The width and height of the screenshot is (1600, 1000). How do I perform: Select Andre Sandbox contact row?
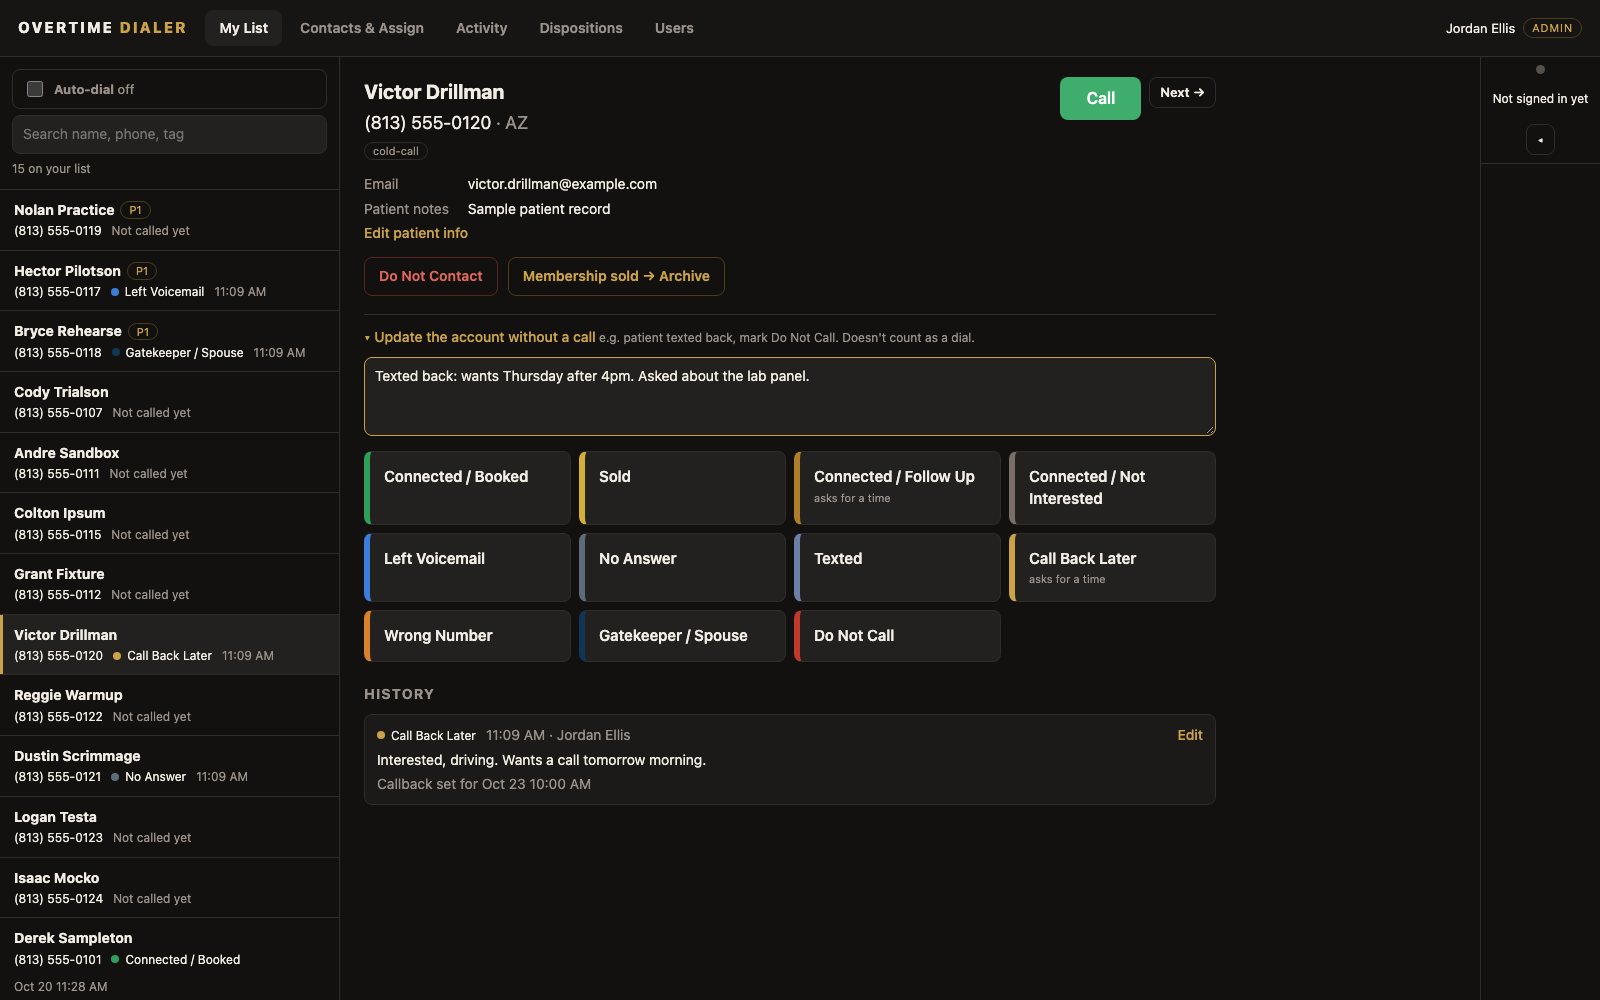pos(169,463)
